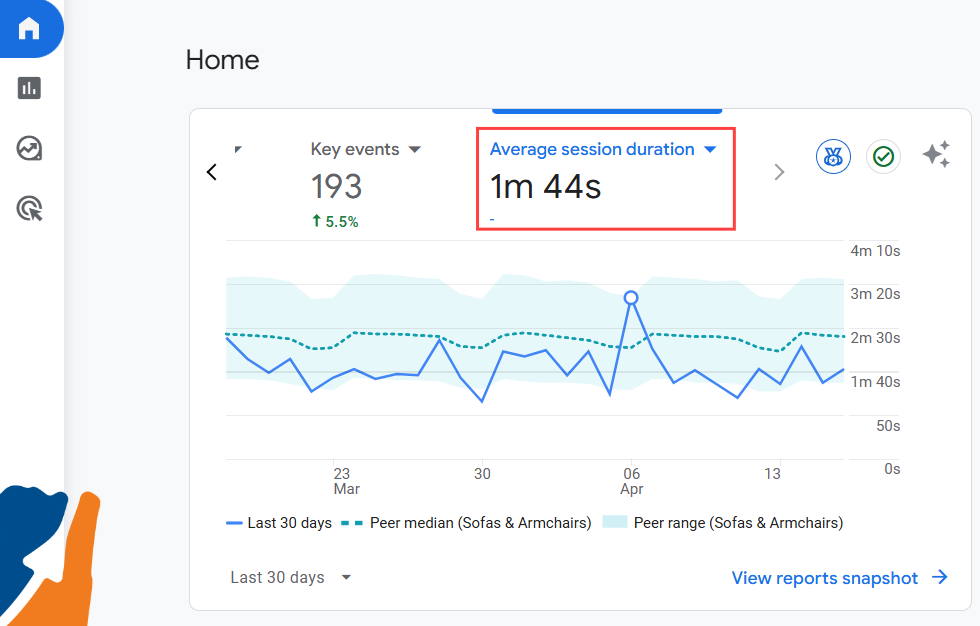
Task: Click dropdown arrow of partially hidden metric
Action: [x=237, y=149]
